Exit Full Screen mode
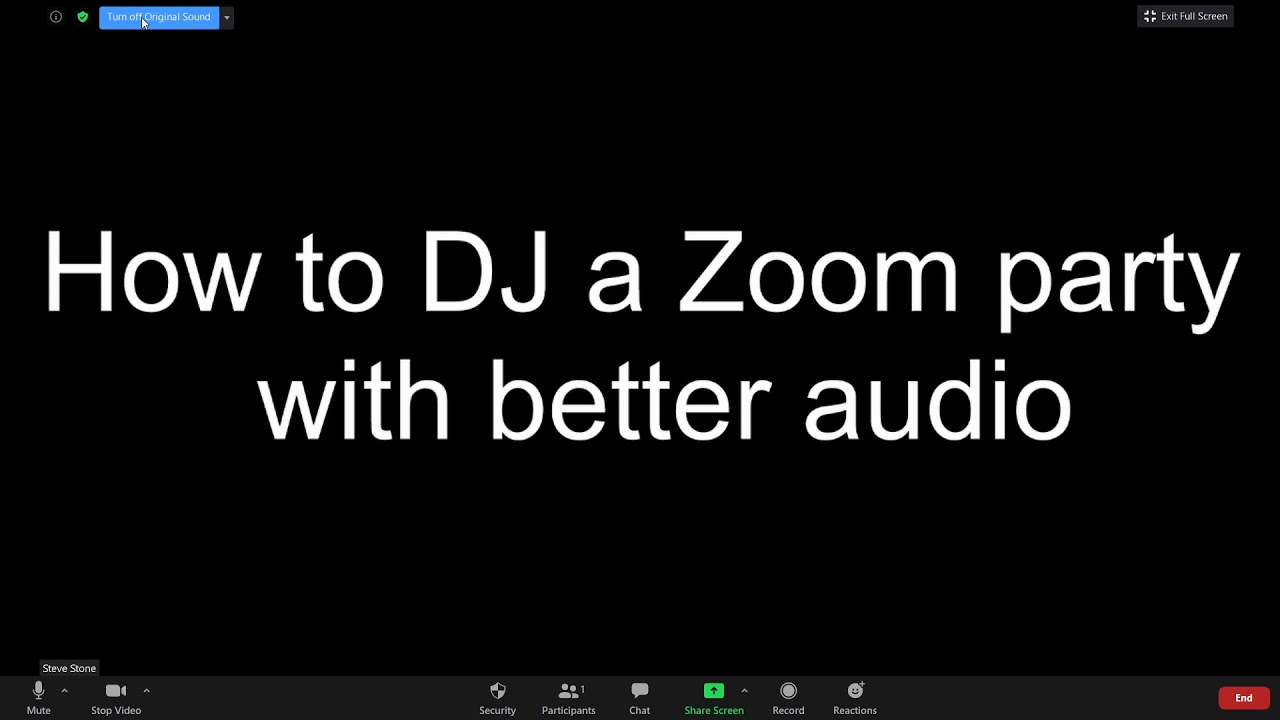The image size is (1280, 720). 1186,16
